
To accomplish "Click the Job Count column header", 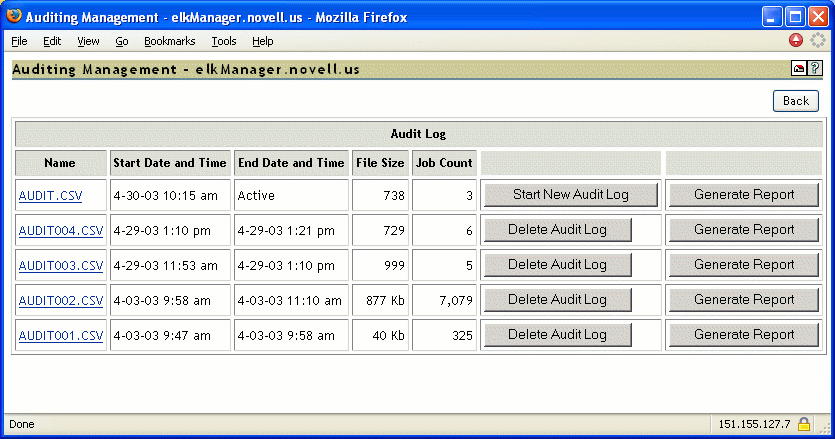I will (444, 163).
